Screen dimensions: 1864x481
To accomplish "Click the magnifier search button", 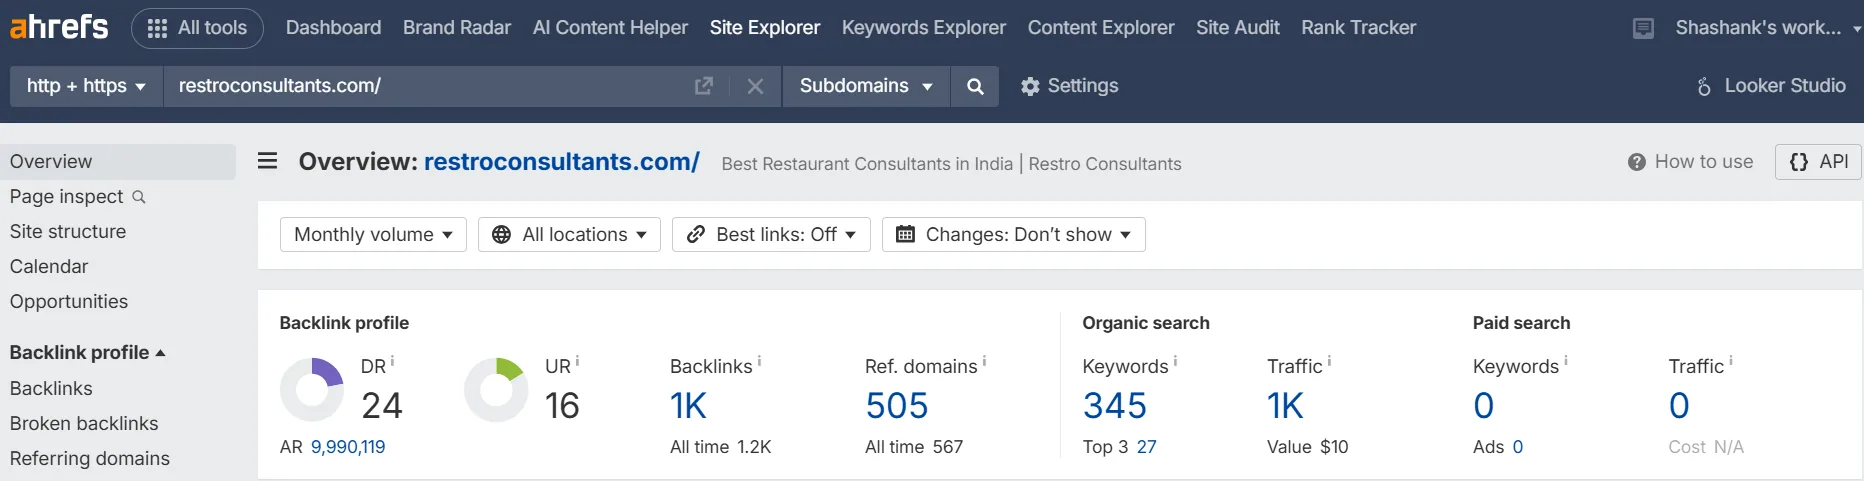I will (x=975, y=86).
